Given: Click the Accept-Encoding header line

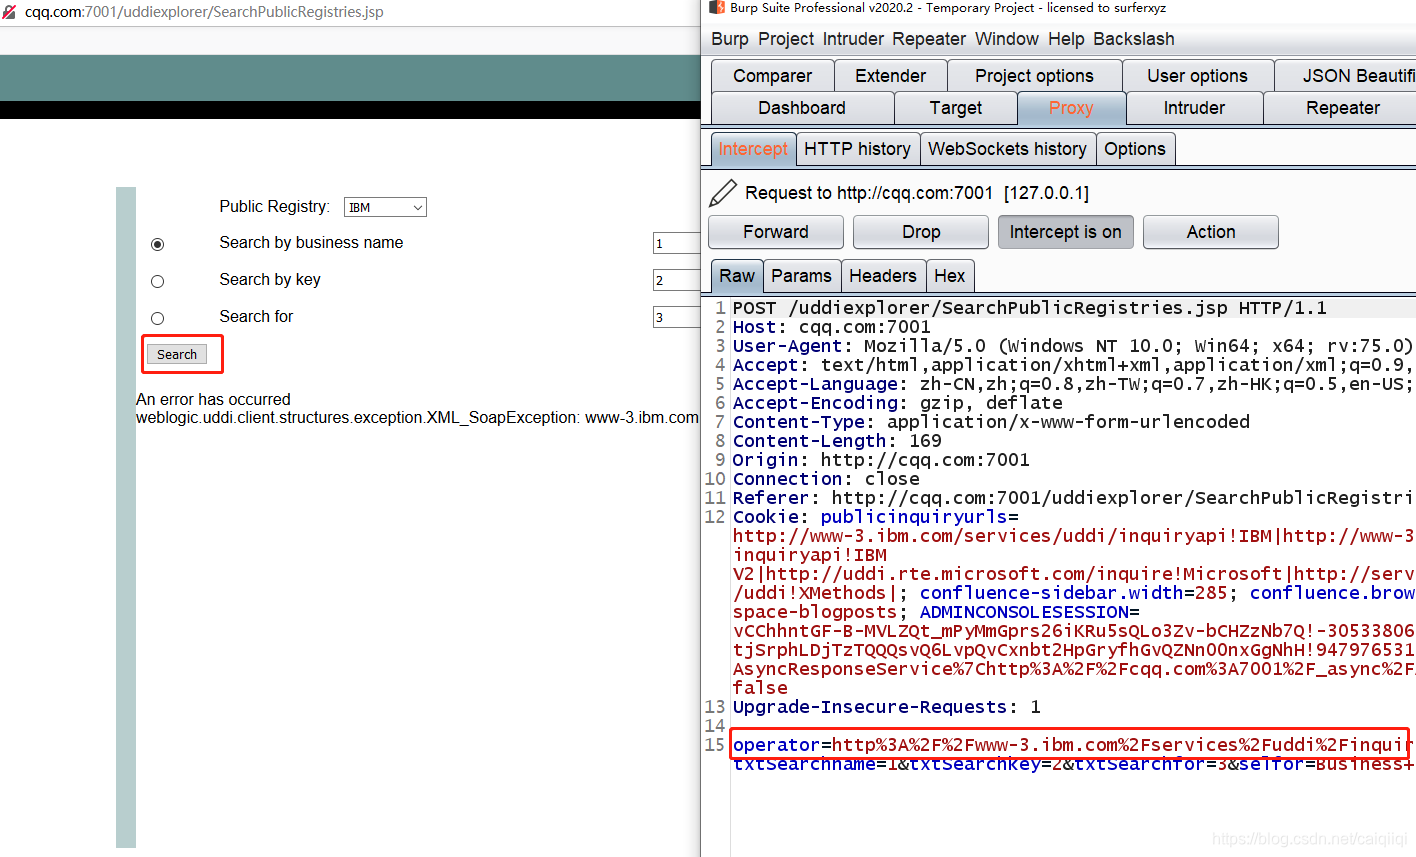Looking at the screenshot, I should (x=897, y=403).
